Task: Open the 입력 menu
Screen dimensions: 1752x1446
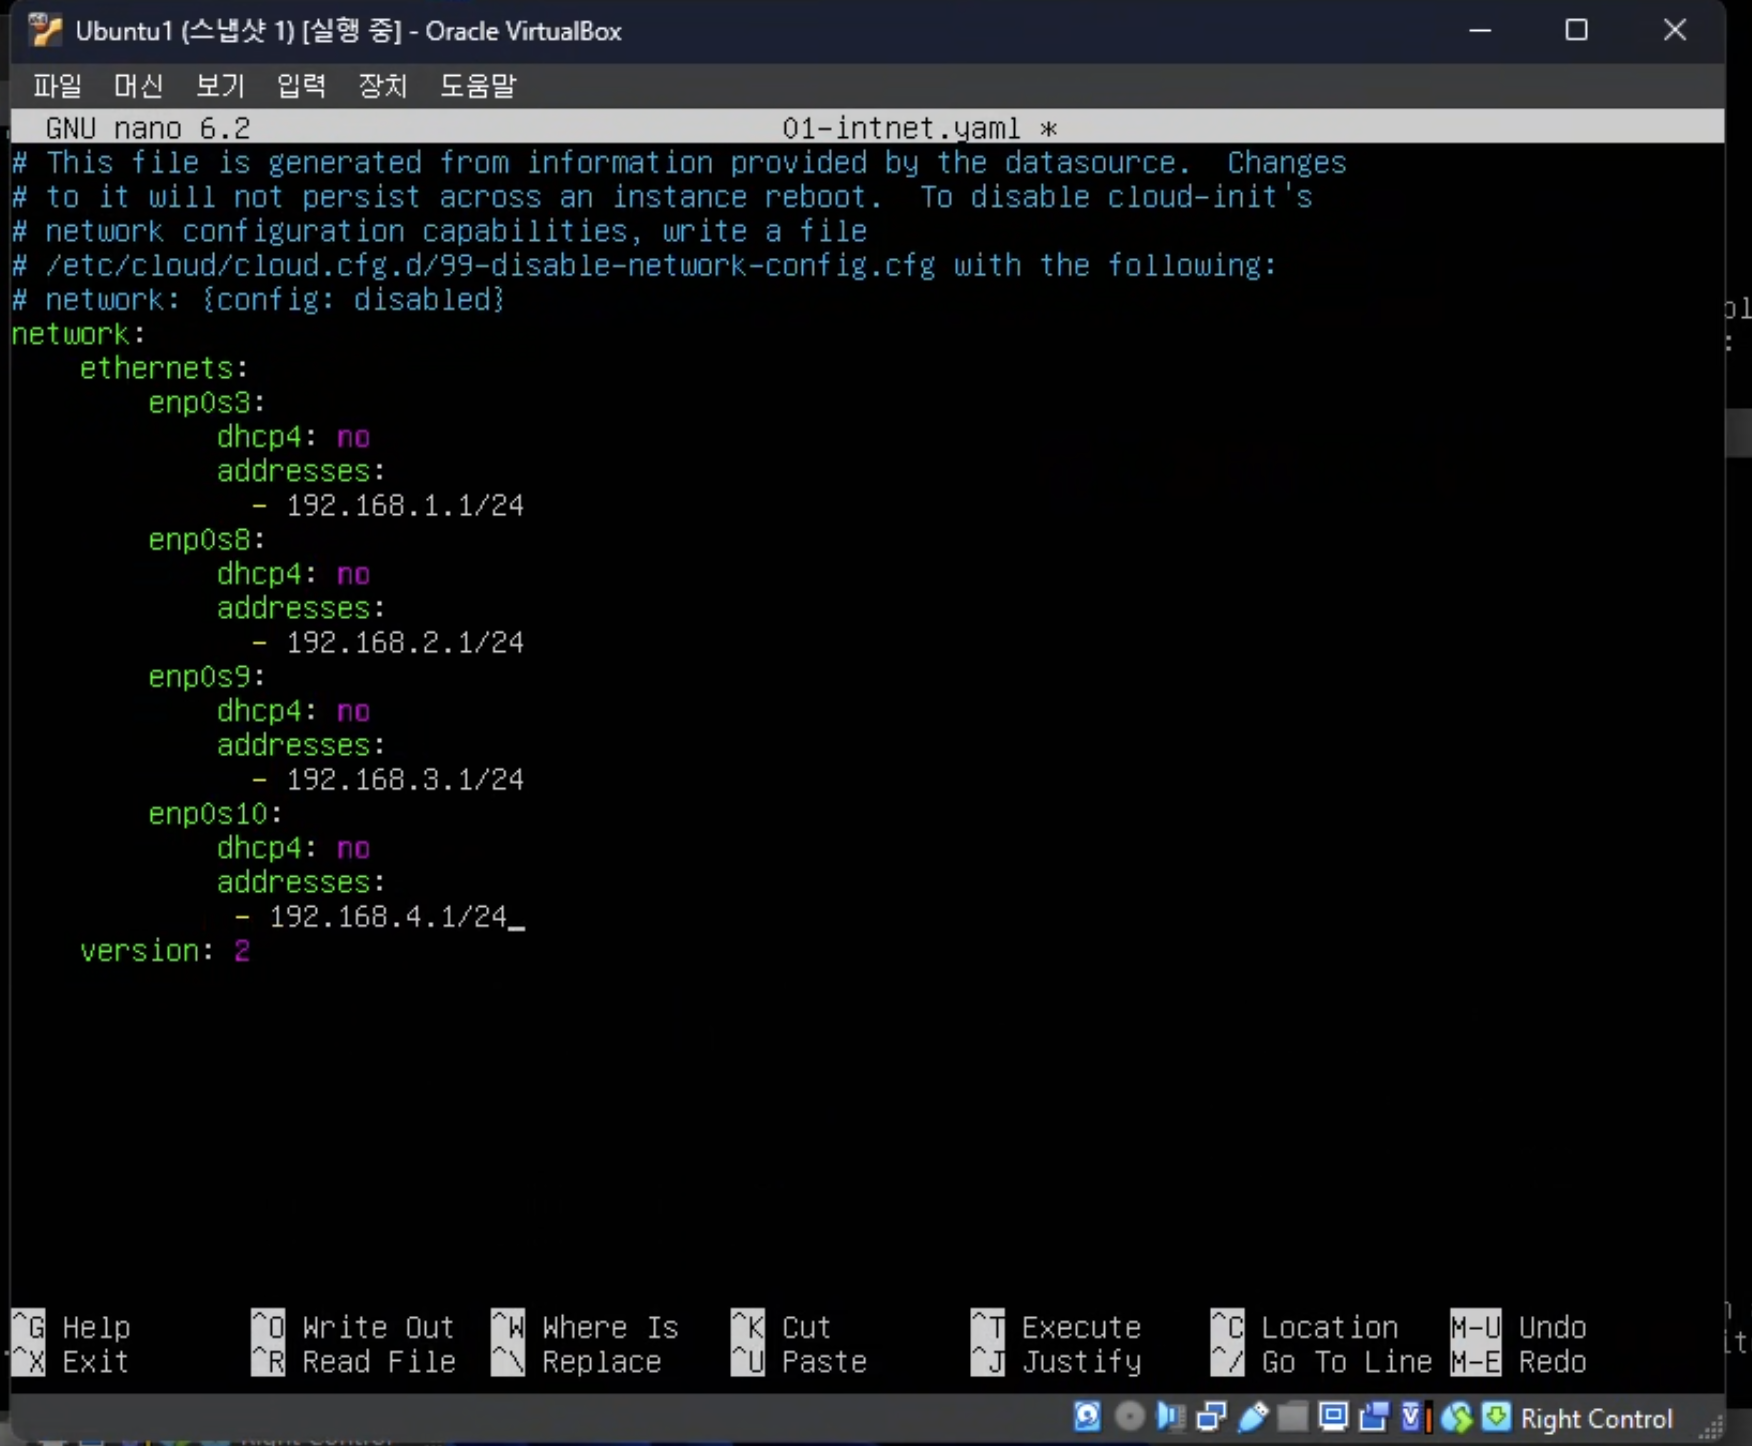Action: click(301, 86)
